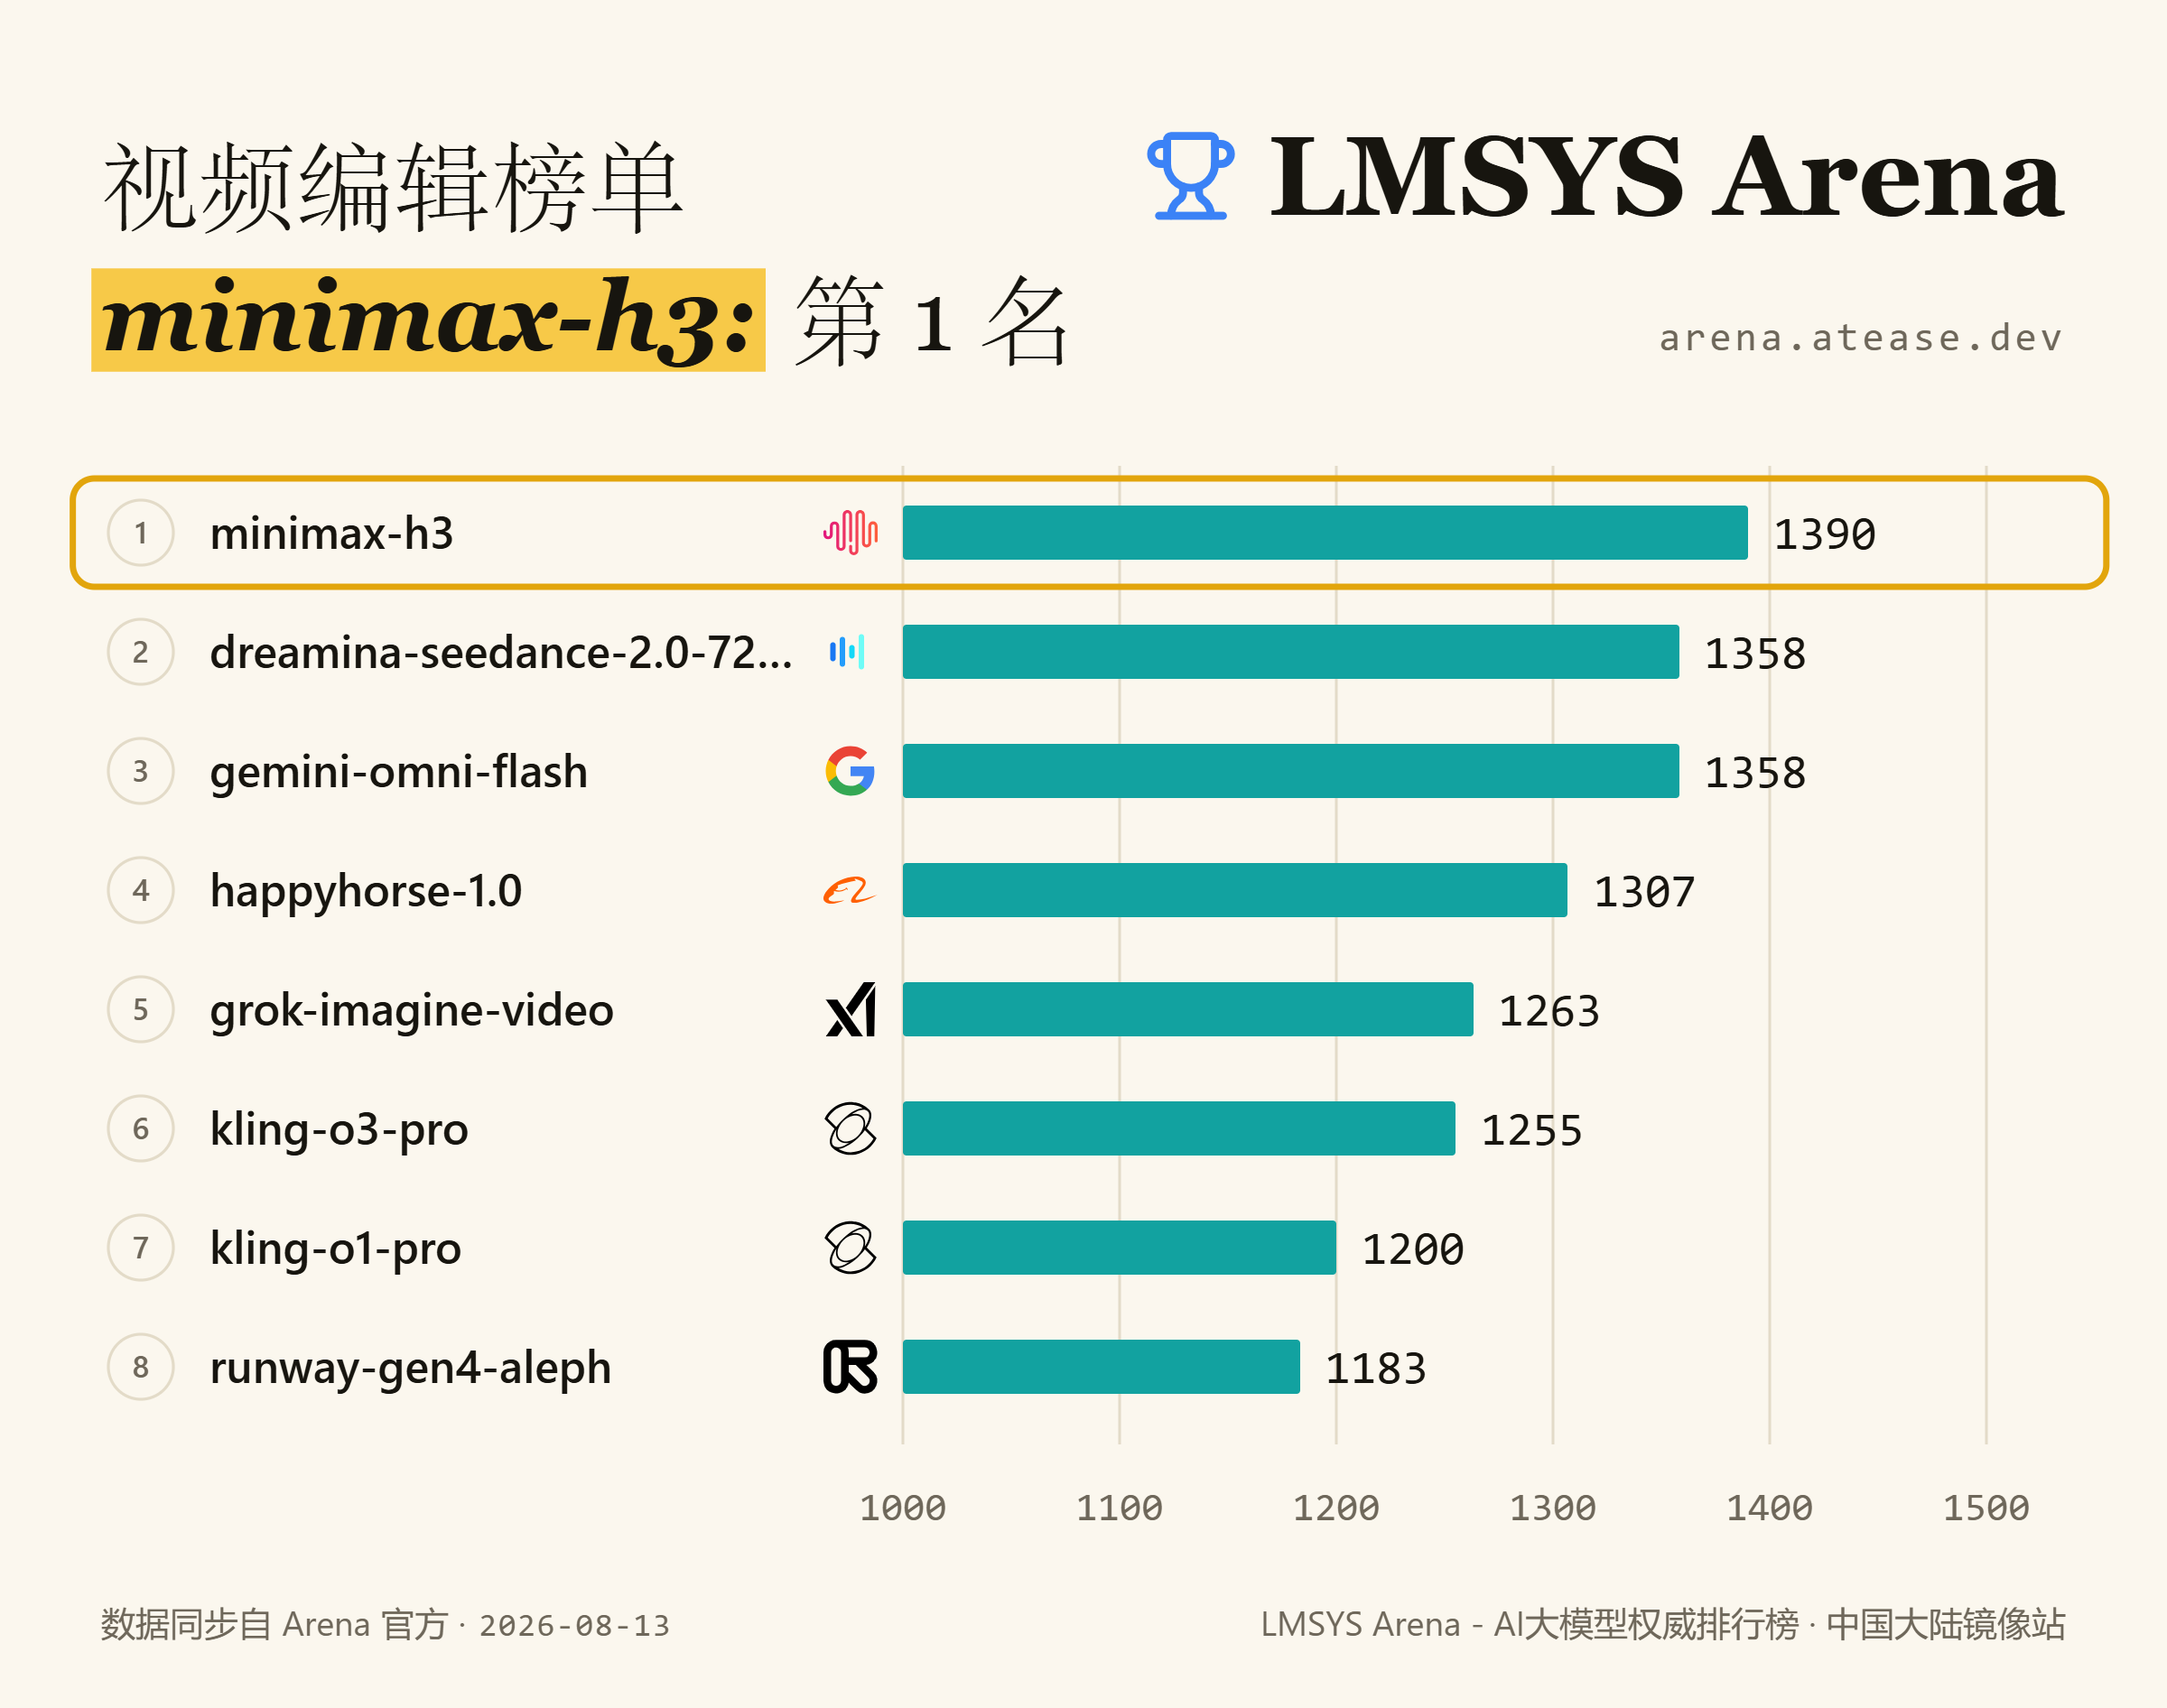
Task: Click the 第 1 名 text
Action: tap(932, 321)
